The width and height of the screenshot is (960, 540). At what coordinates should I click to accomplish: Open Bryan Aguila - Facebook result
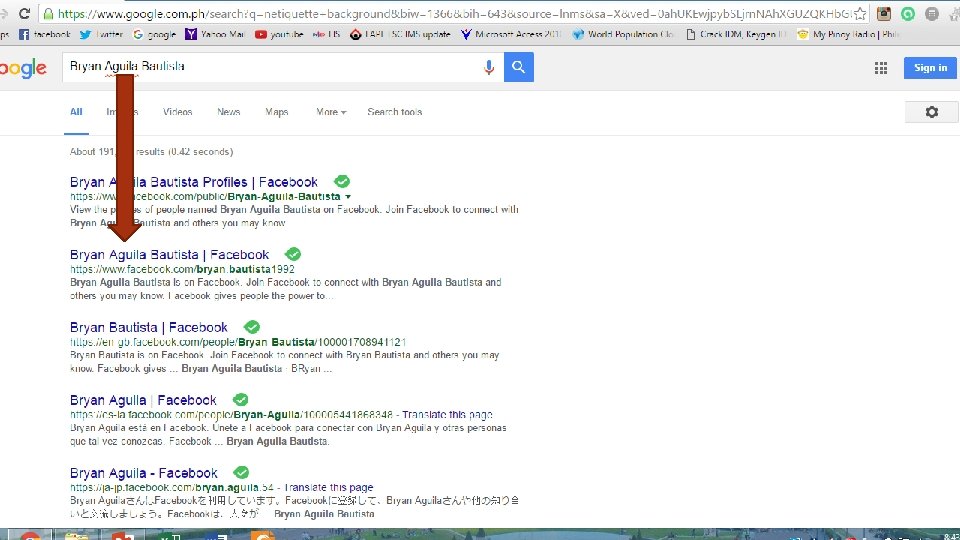pyautogui.click(x=143, y=473)
